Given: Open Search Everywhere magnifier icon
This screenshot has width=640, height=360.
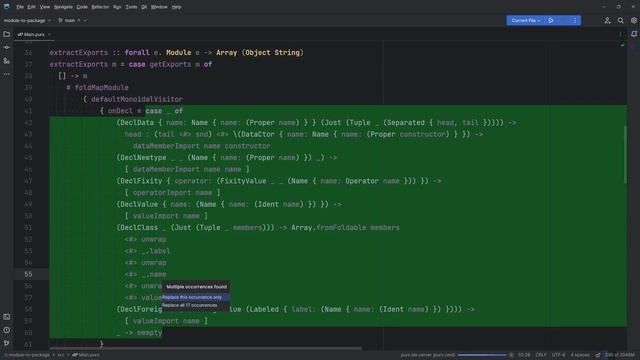Looking at the screenshot, I should 620,20.
